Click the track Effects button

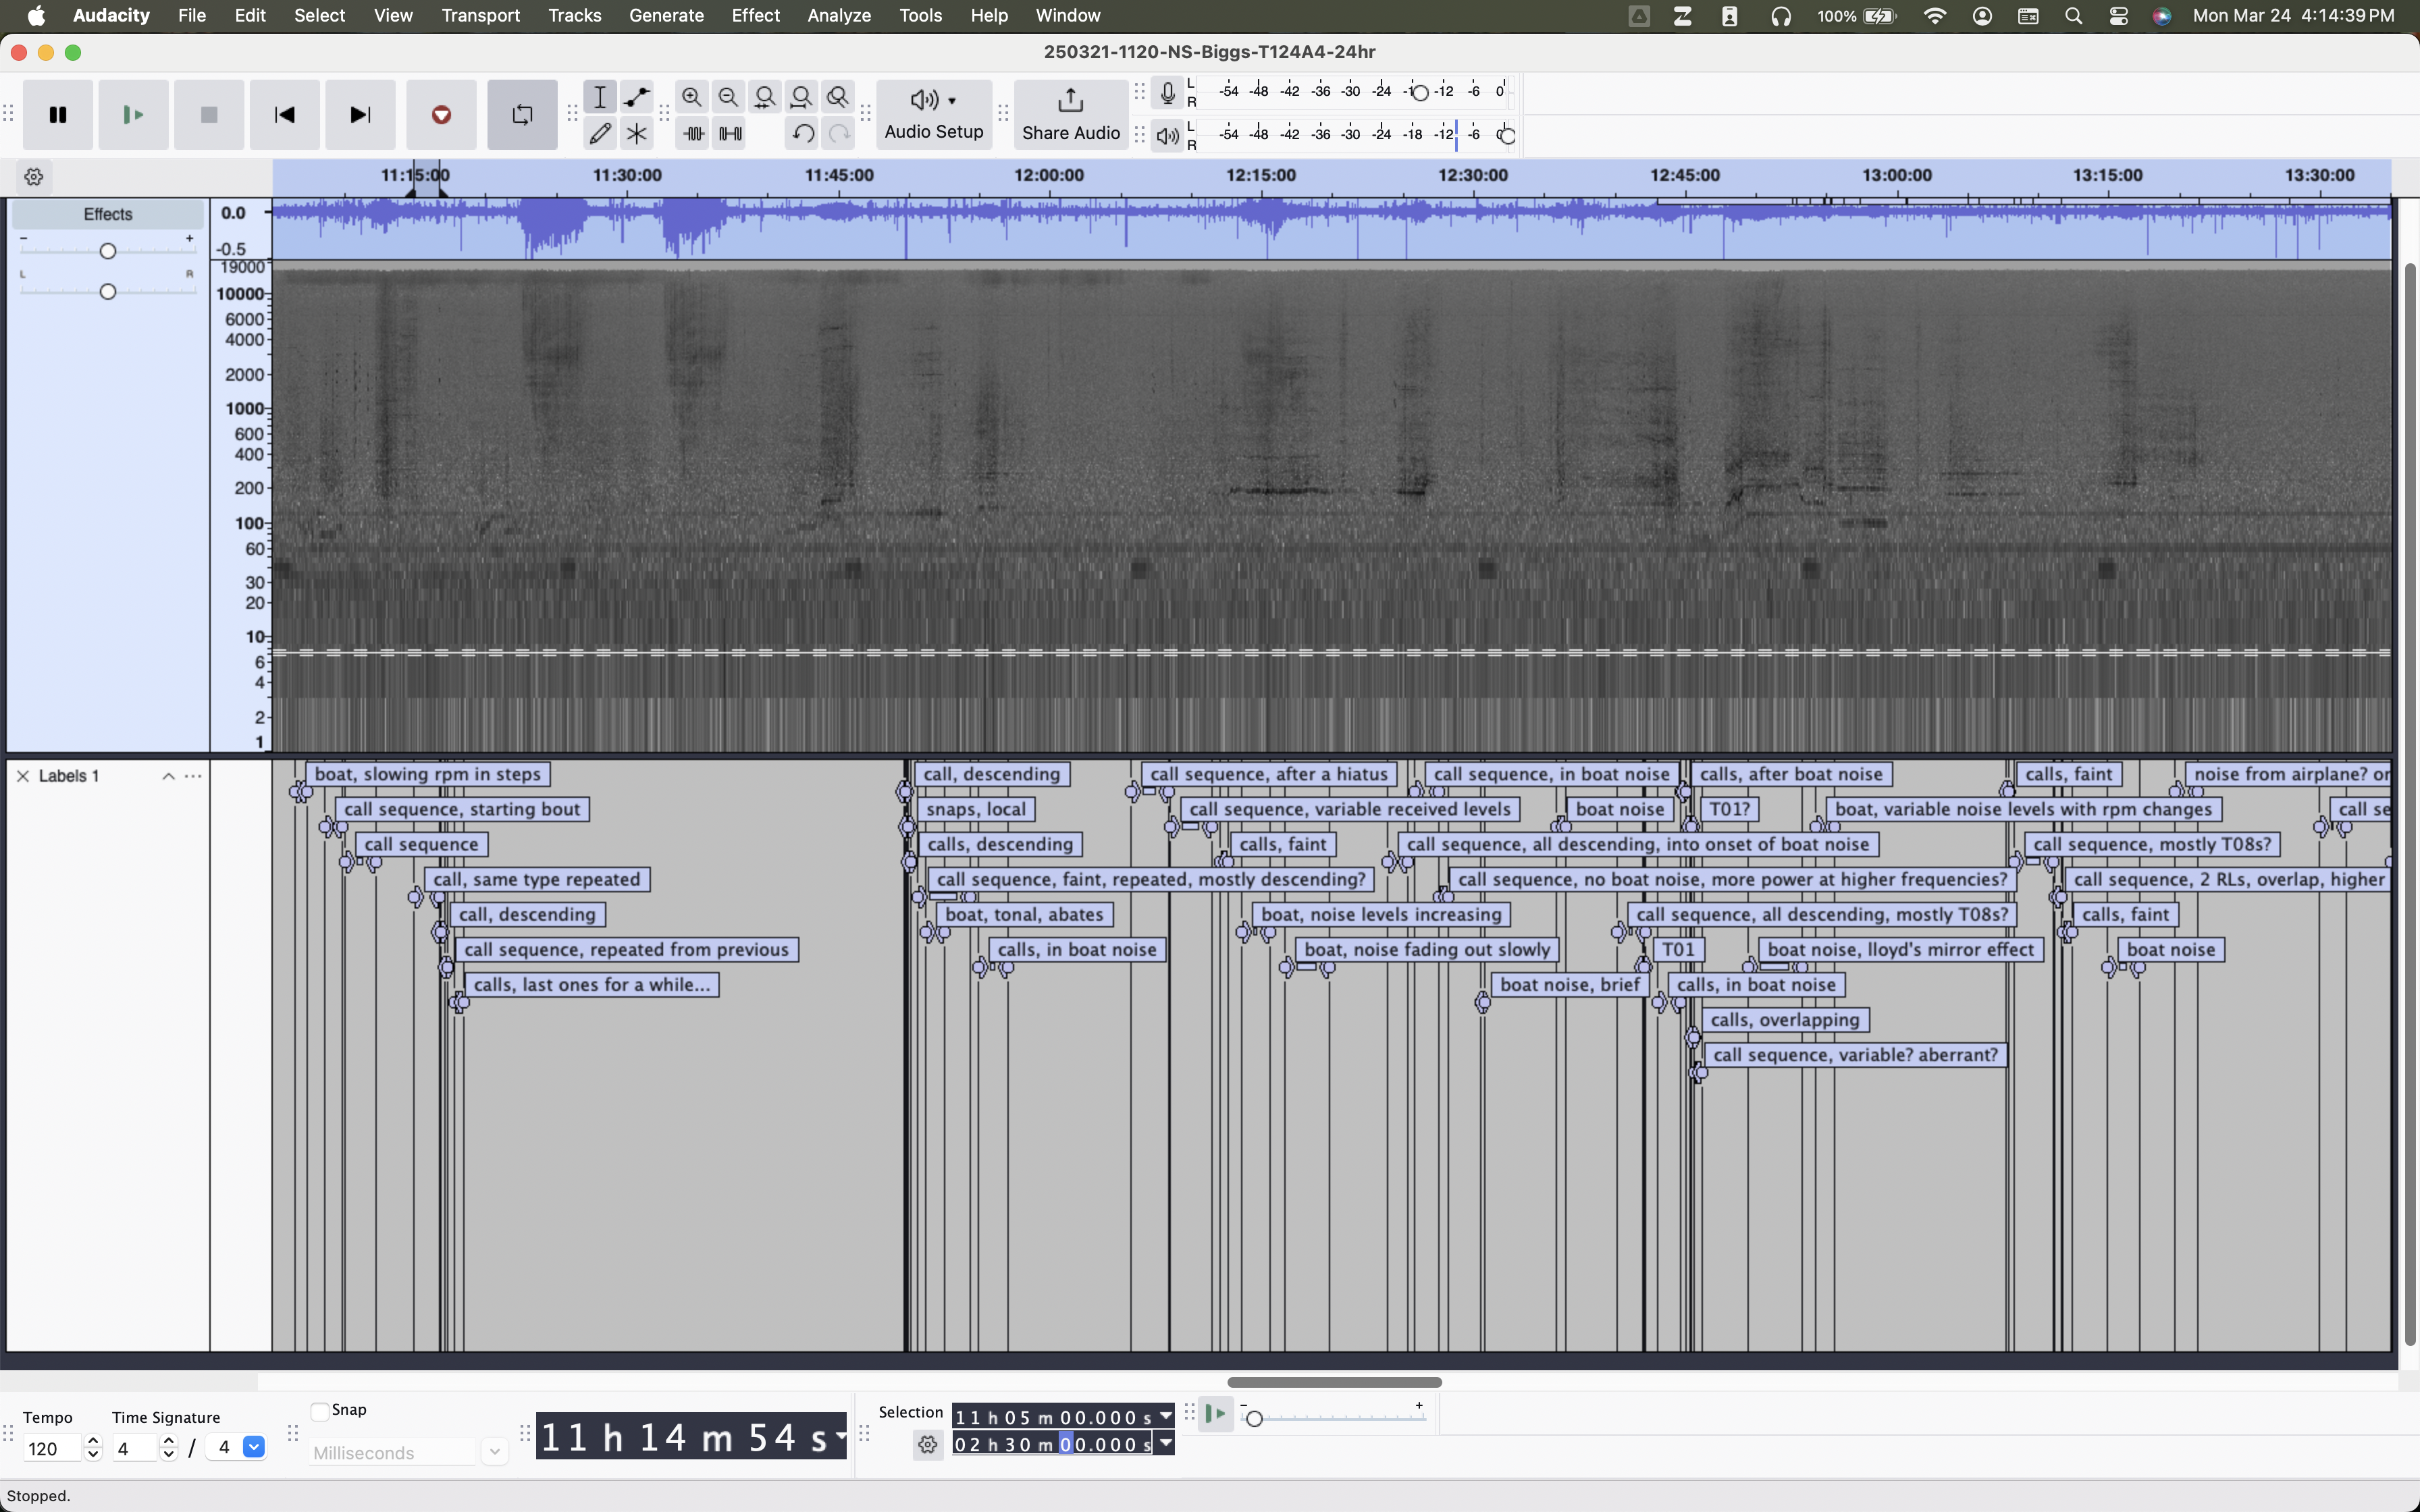click(x=108, y=214)
